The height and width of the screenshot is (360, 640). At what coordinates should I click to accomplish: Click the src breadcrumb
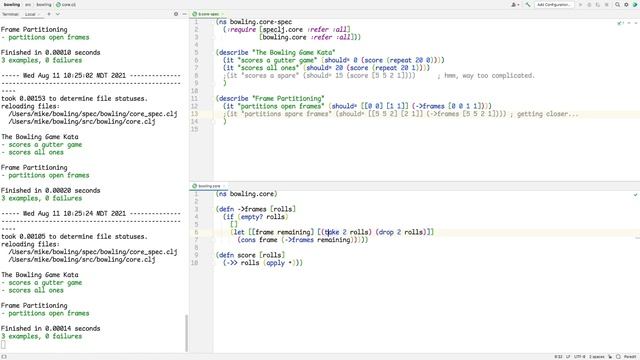click(28, 4)
